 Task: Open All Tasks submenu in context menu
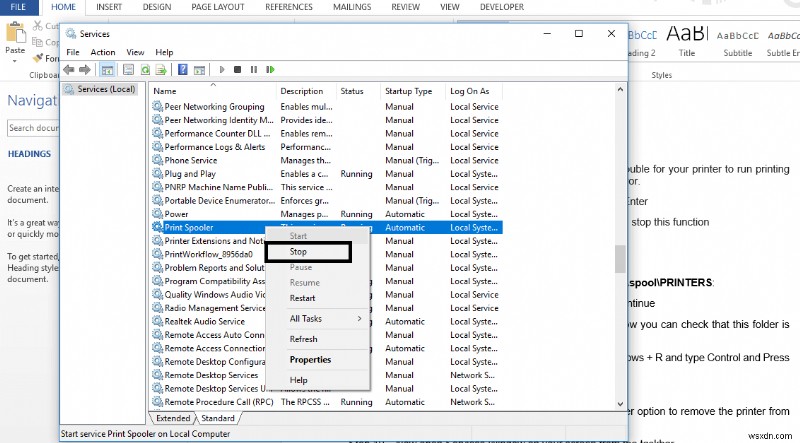[x=318, y=318]
